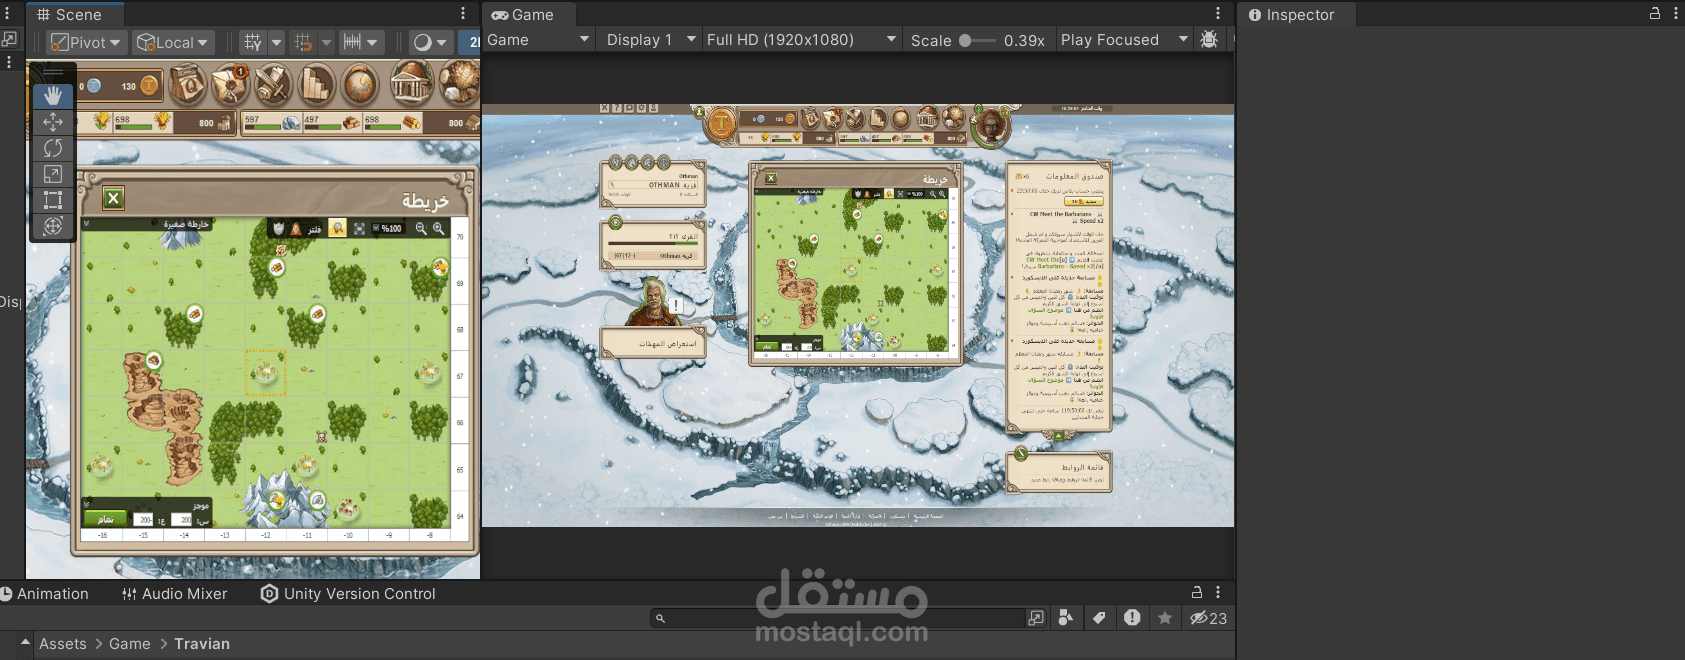Select the Scale tool in Scene
Image resolution: width=1685 pixels, height=660 pixels.
pos(53,174)
